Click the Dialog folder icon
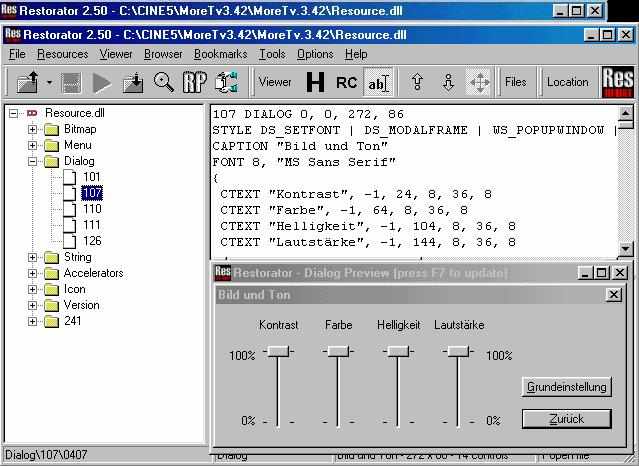Image resolution: width=639 pixels, height=466 pixels. click(51, 161)
